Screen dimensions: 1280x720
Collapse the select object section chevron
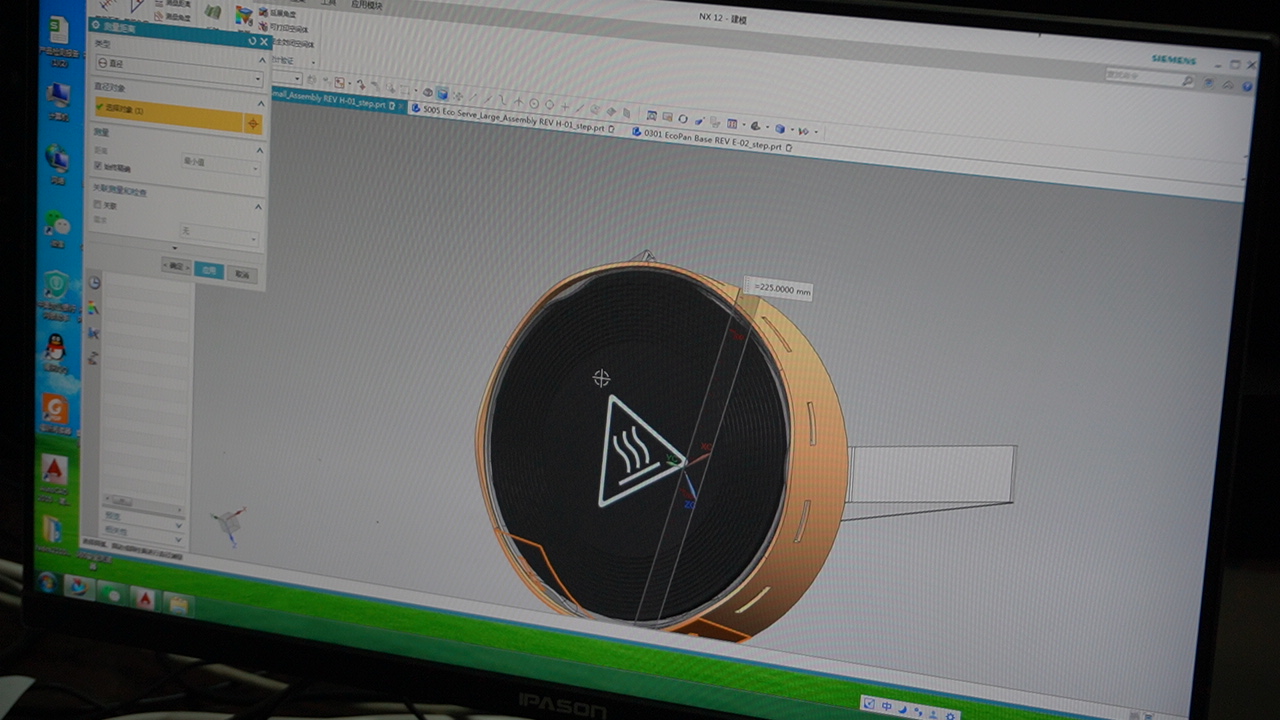260,103
